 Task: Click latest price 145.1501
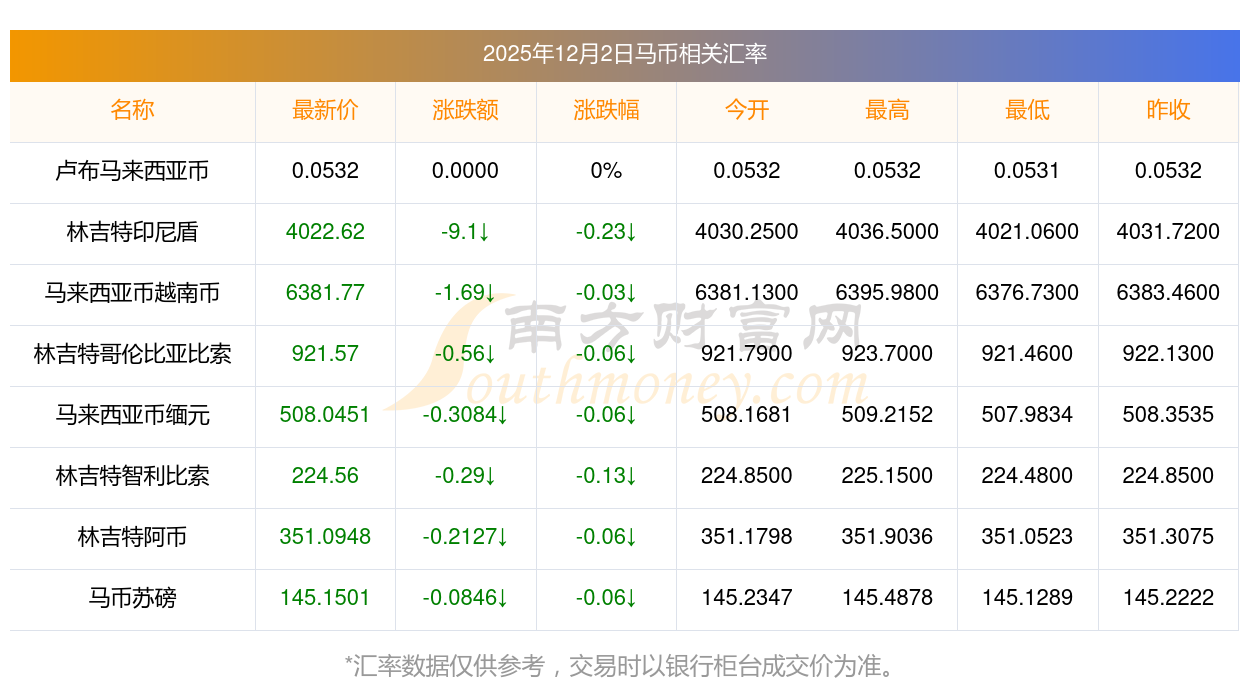[325, 598]
